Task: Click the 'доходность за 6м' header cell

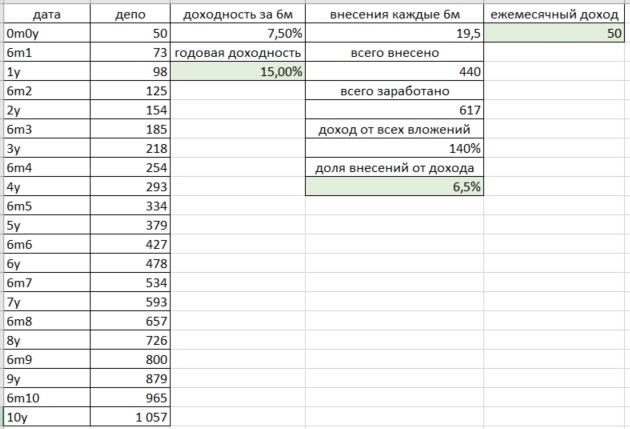Action: coord(238,14)
